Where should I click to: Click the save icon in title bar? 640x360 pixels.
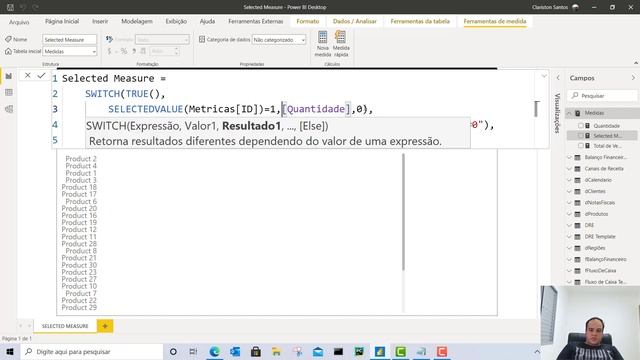(x=10, y=7)
